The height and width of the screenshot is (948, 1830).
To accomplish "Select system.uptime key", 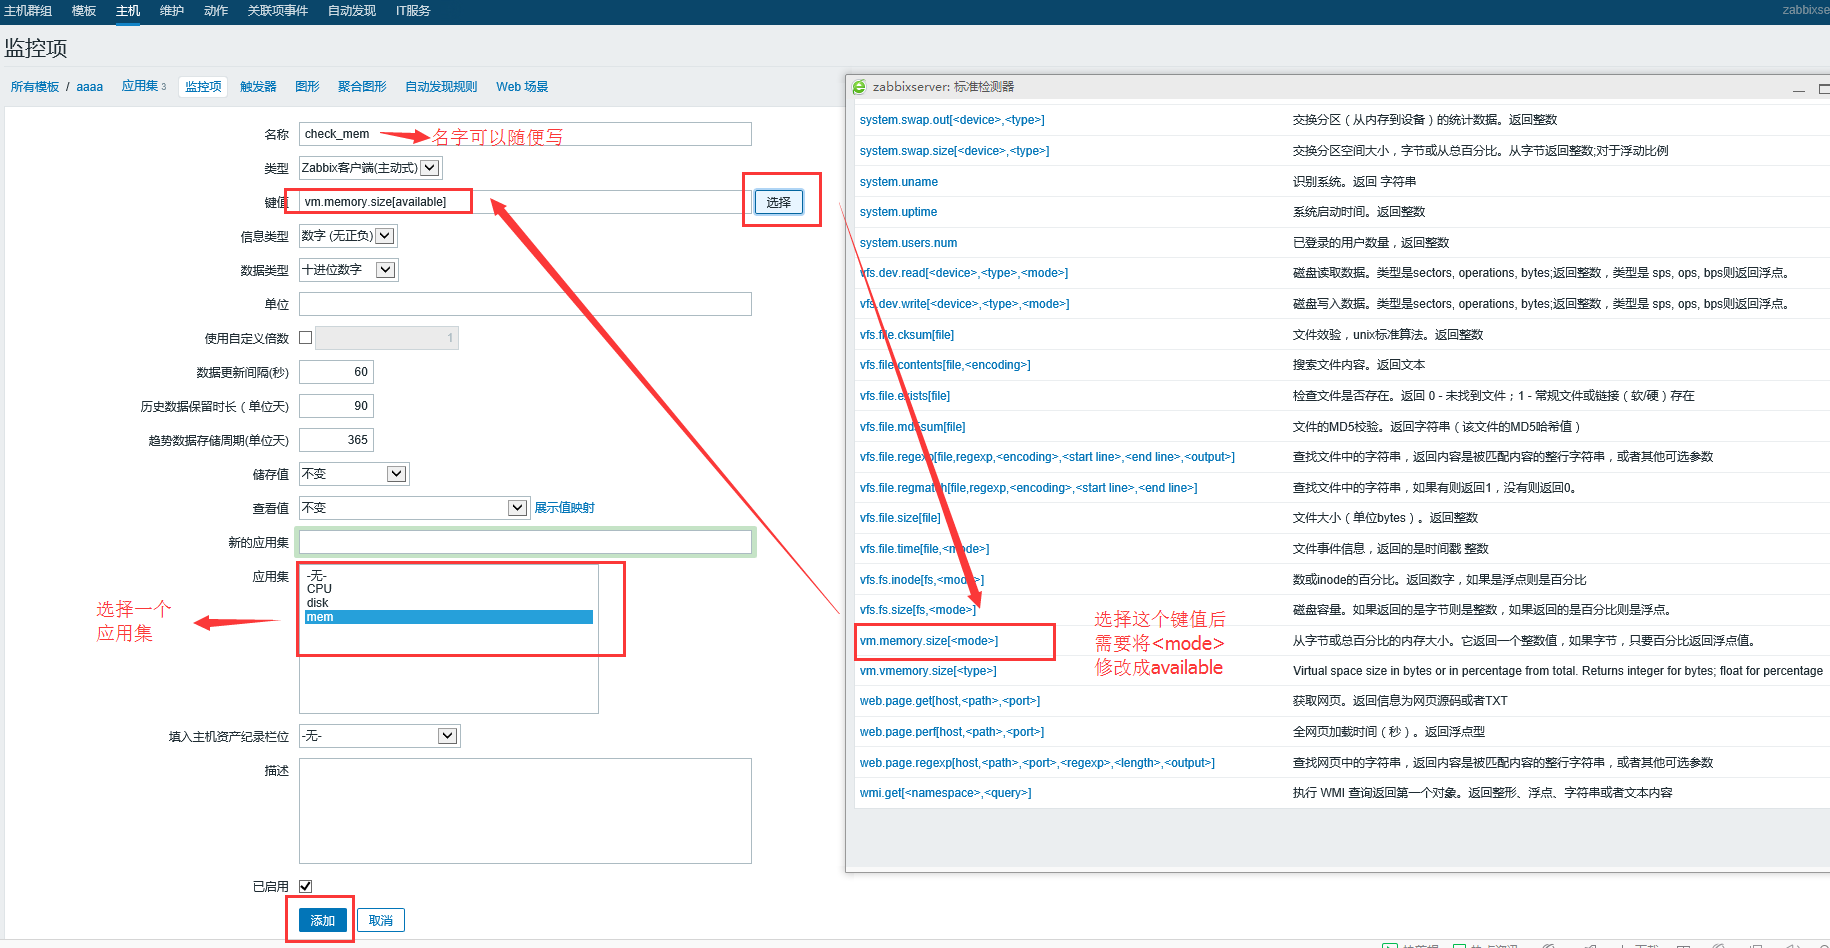I will point(898,212).
